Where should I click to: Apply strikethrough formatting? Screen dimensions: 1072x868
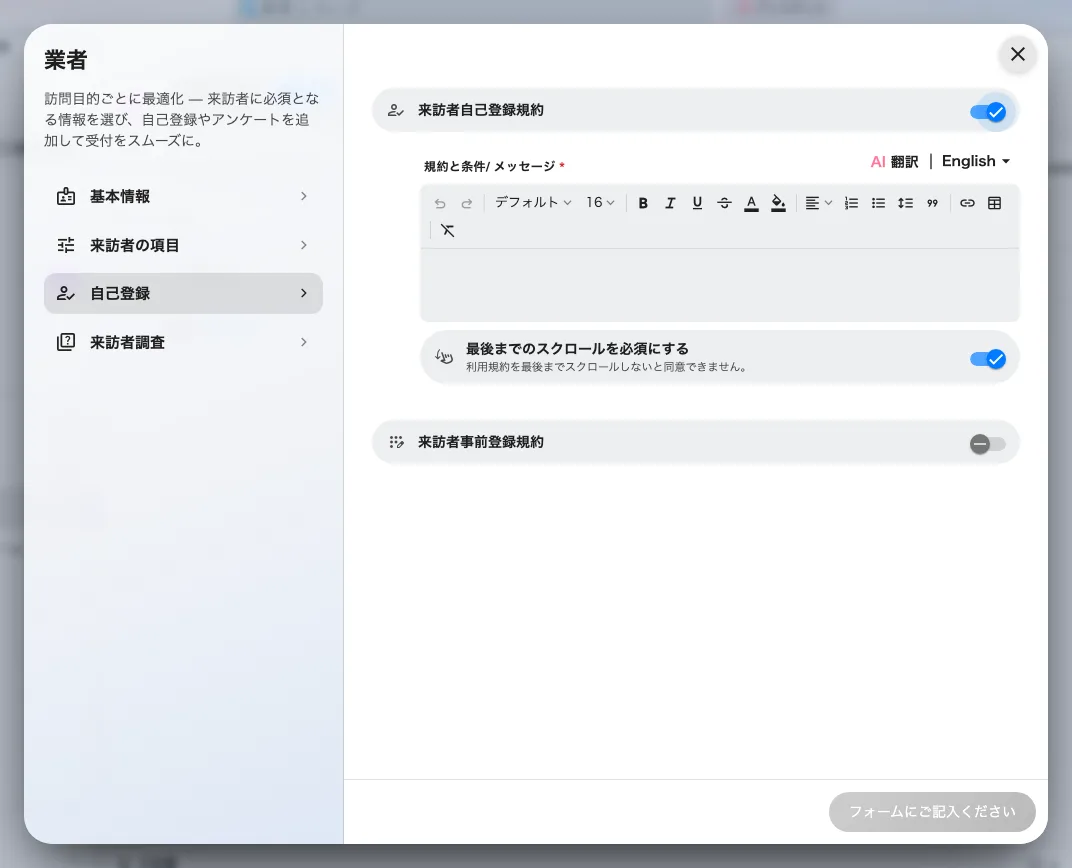coord(724,203)
